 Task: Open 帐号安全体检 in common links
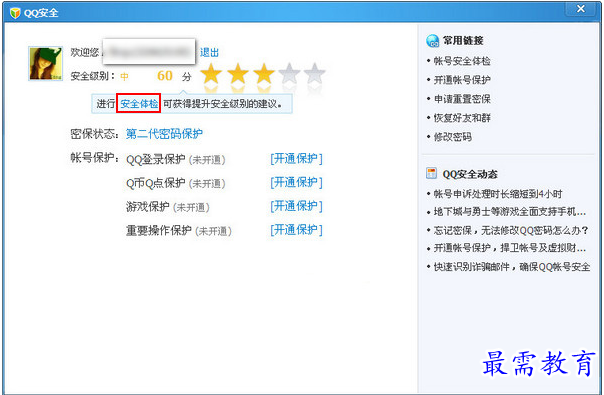point(462,61)
